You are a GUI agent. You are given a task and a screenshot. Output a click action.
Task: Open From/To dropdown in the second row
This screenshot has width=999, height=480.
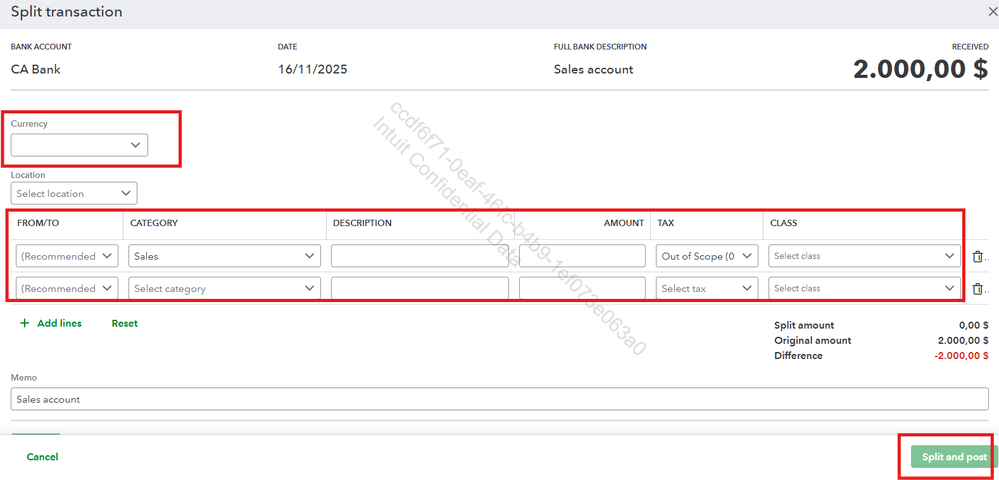[67, 289]
